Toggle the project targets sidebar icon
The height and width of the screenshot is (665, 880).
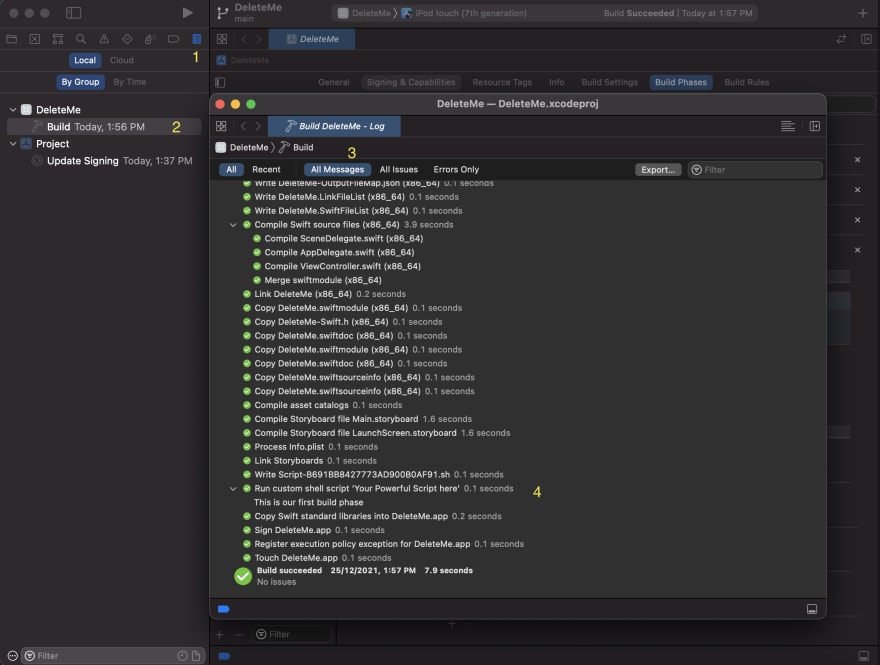pos(220,82)
